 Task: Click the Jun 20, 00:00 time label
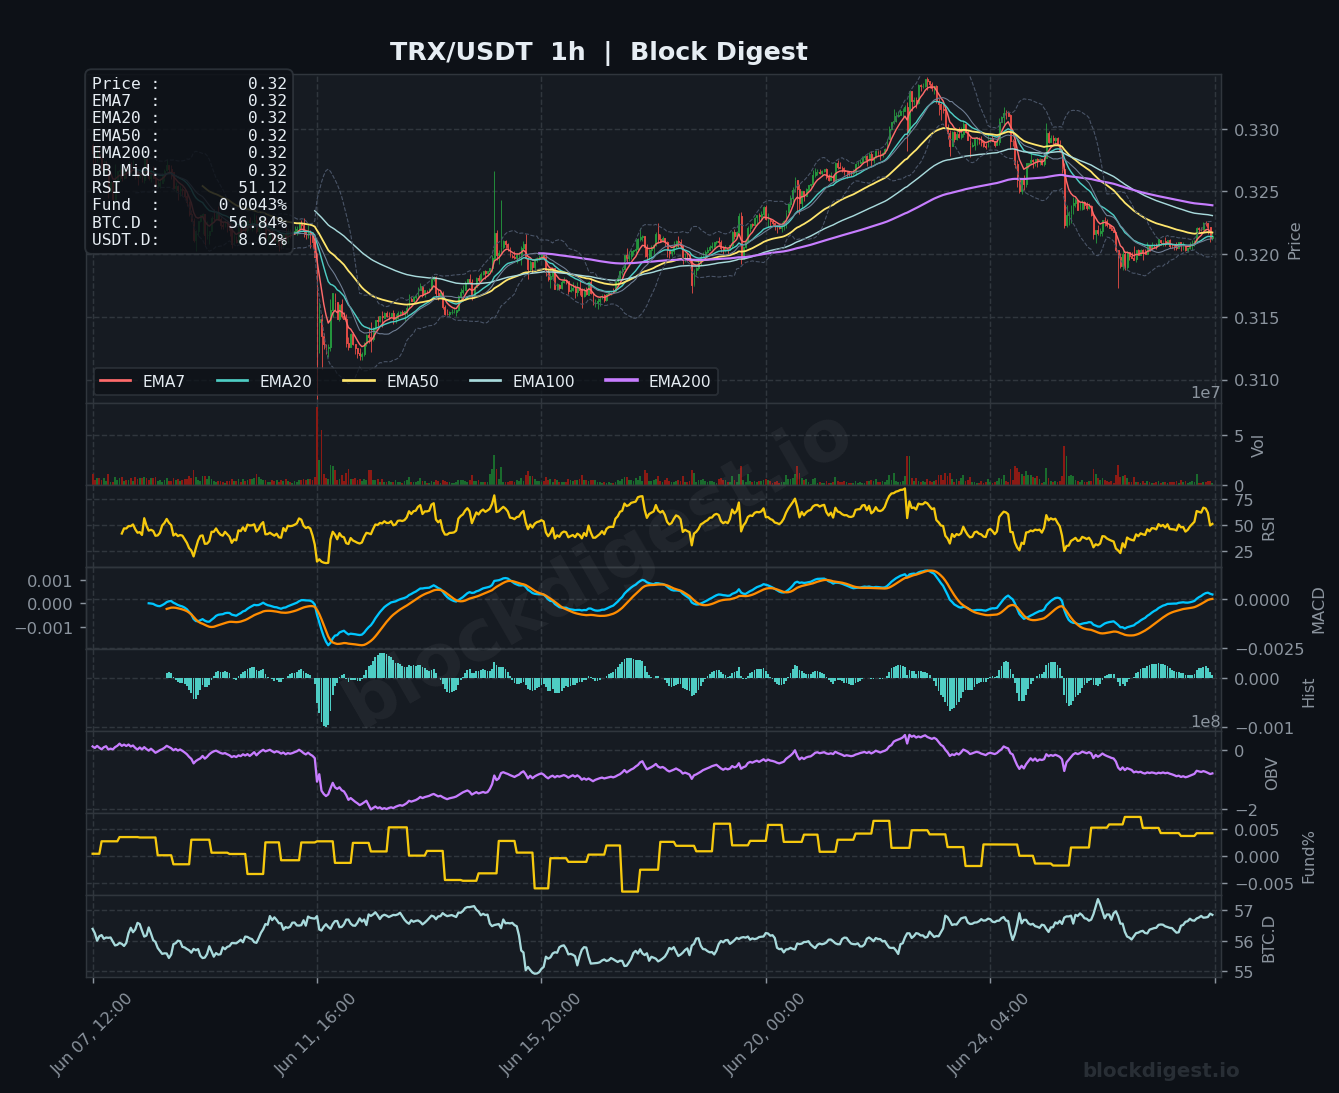(764, 1034)
